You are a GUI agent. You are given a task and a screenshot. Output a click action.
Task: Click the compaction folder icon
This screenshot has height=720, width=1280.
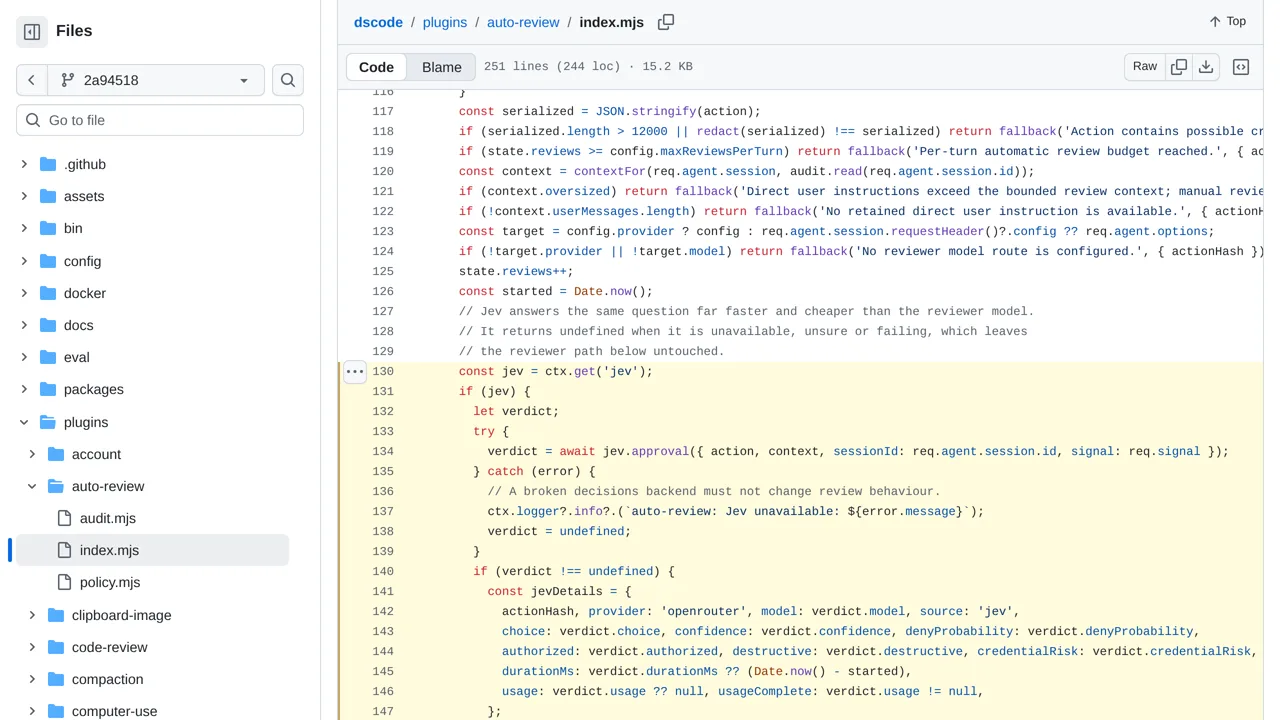coord(56,679)
